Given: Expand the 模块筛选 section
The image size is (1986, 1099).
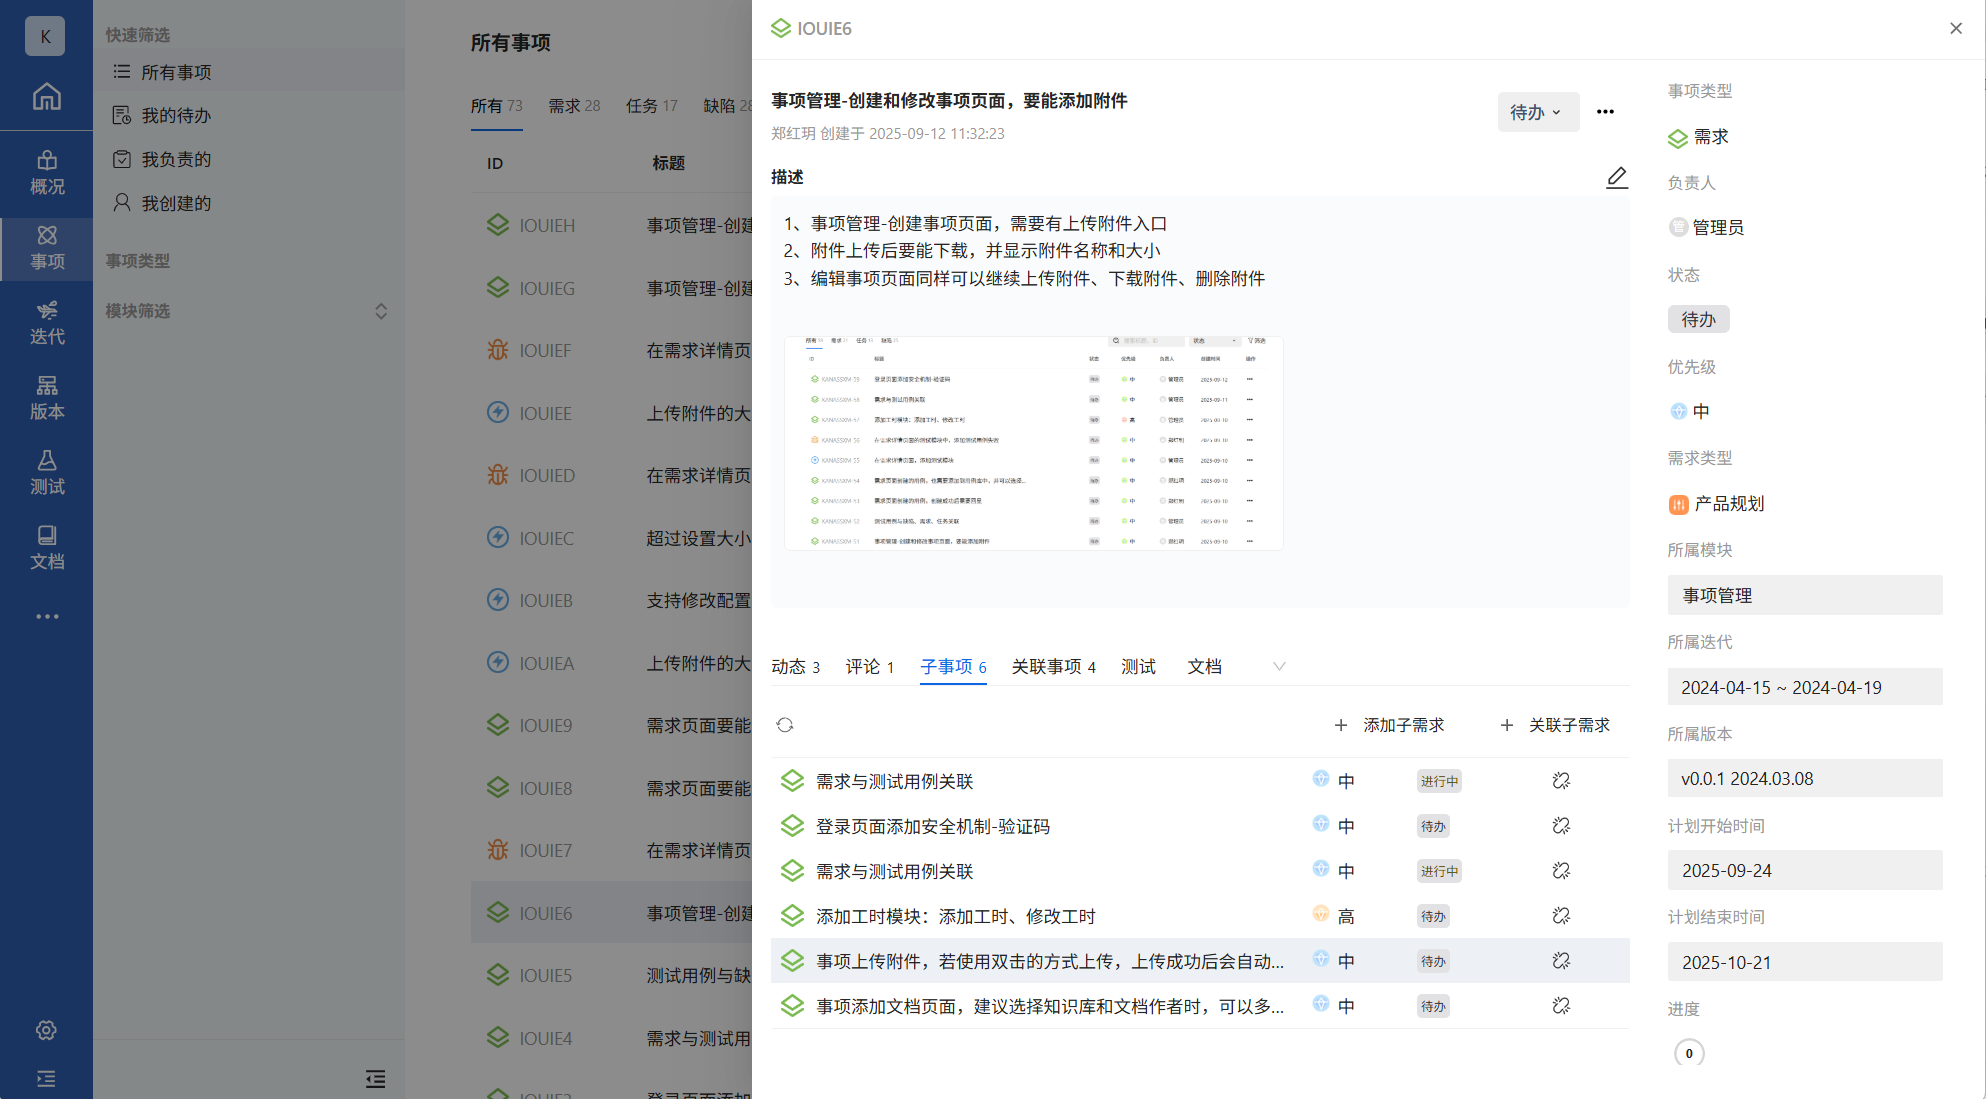Looking at the screenshot, I should coord(381,311).
